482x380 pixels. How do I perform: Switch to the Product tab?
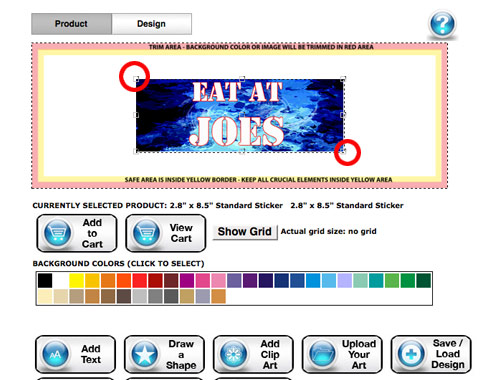(x=71, y=24)
